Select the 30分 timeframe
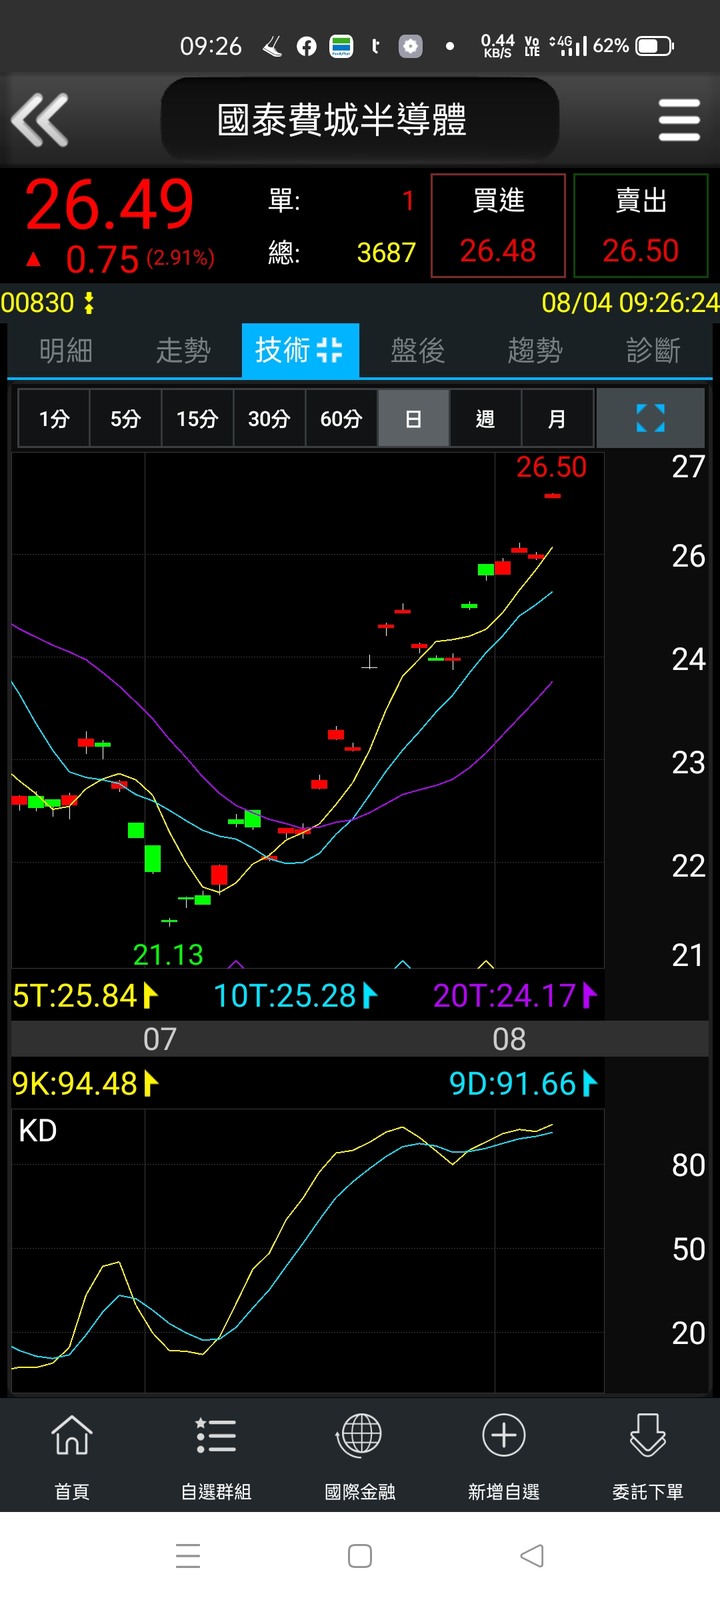 269,418
